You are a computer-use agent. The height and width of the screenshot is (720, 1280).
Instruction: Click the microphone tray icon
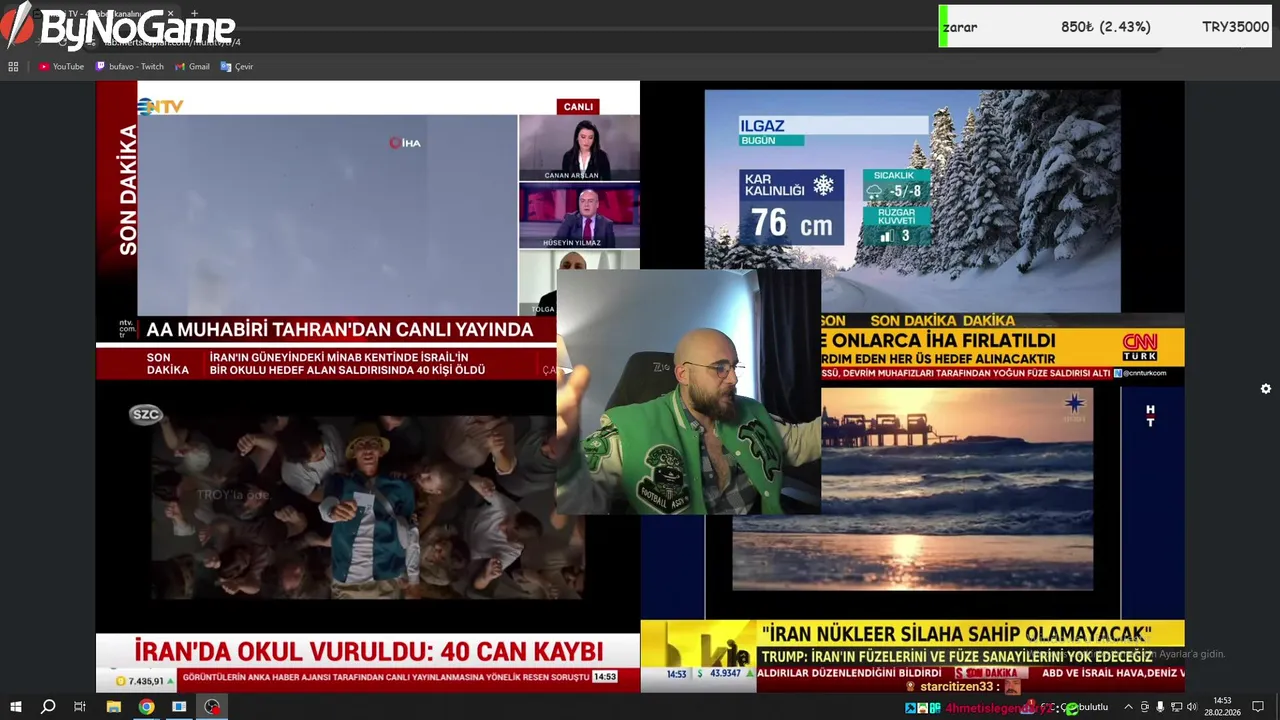point(1160,707)
